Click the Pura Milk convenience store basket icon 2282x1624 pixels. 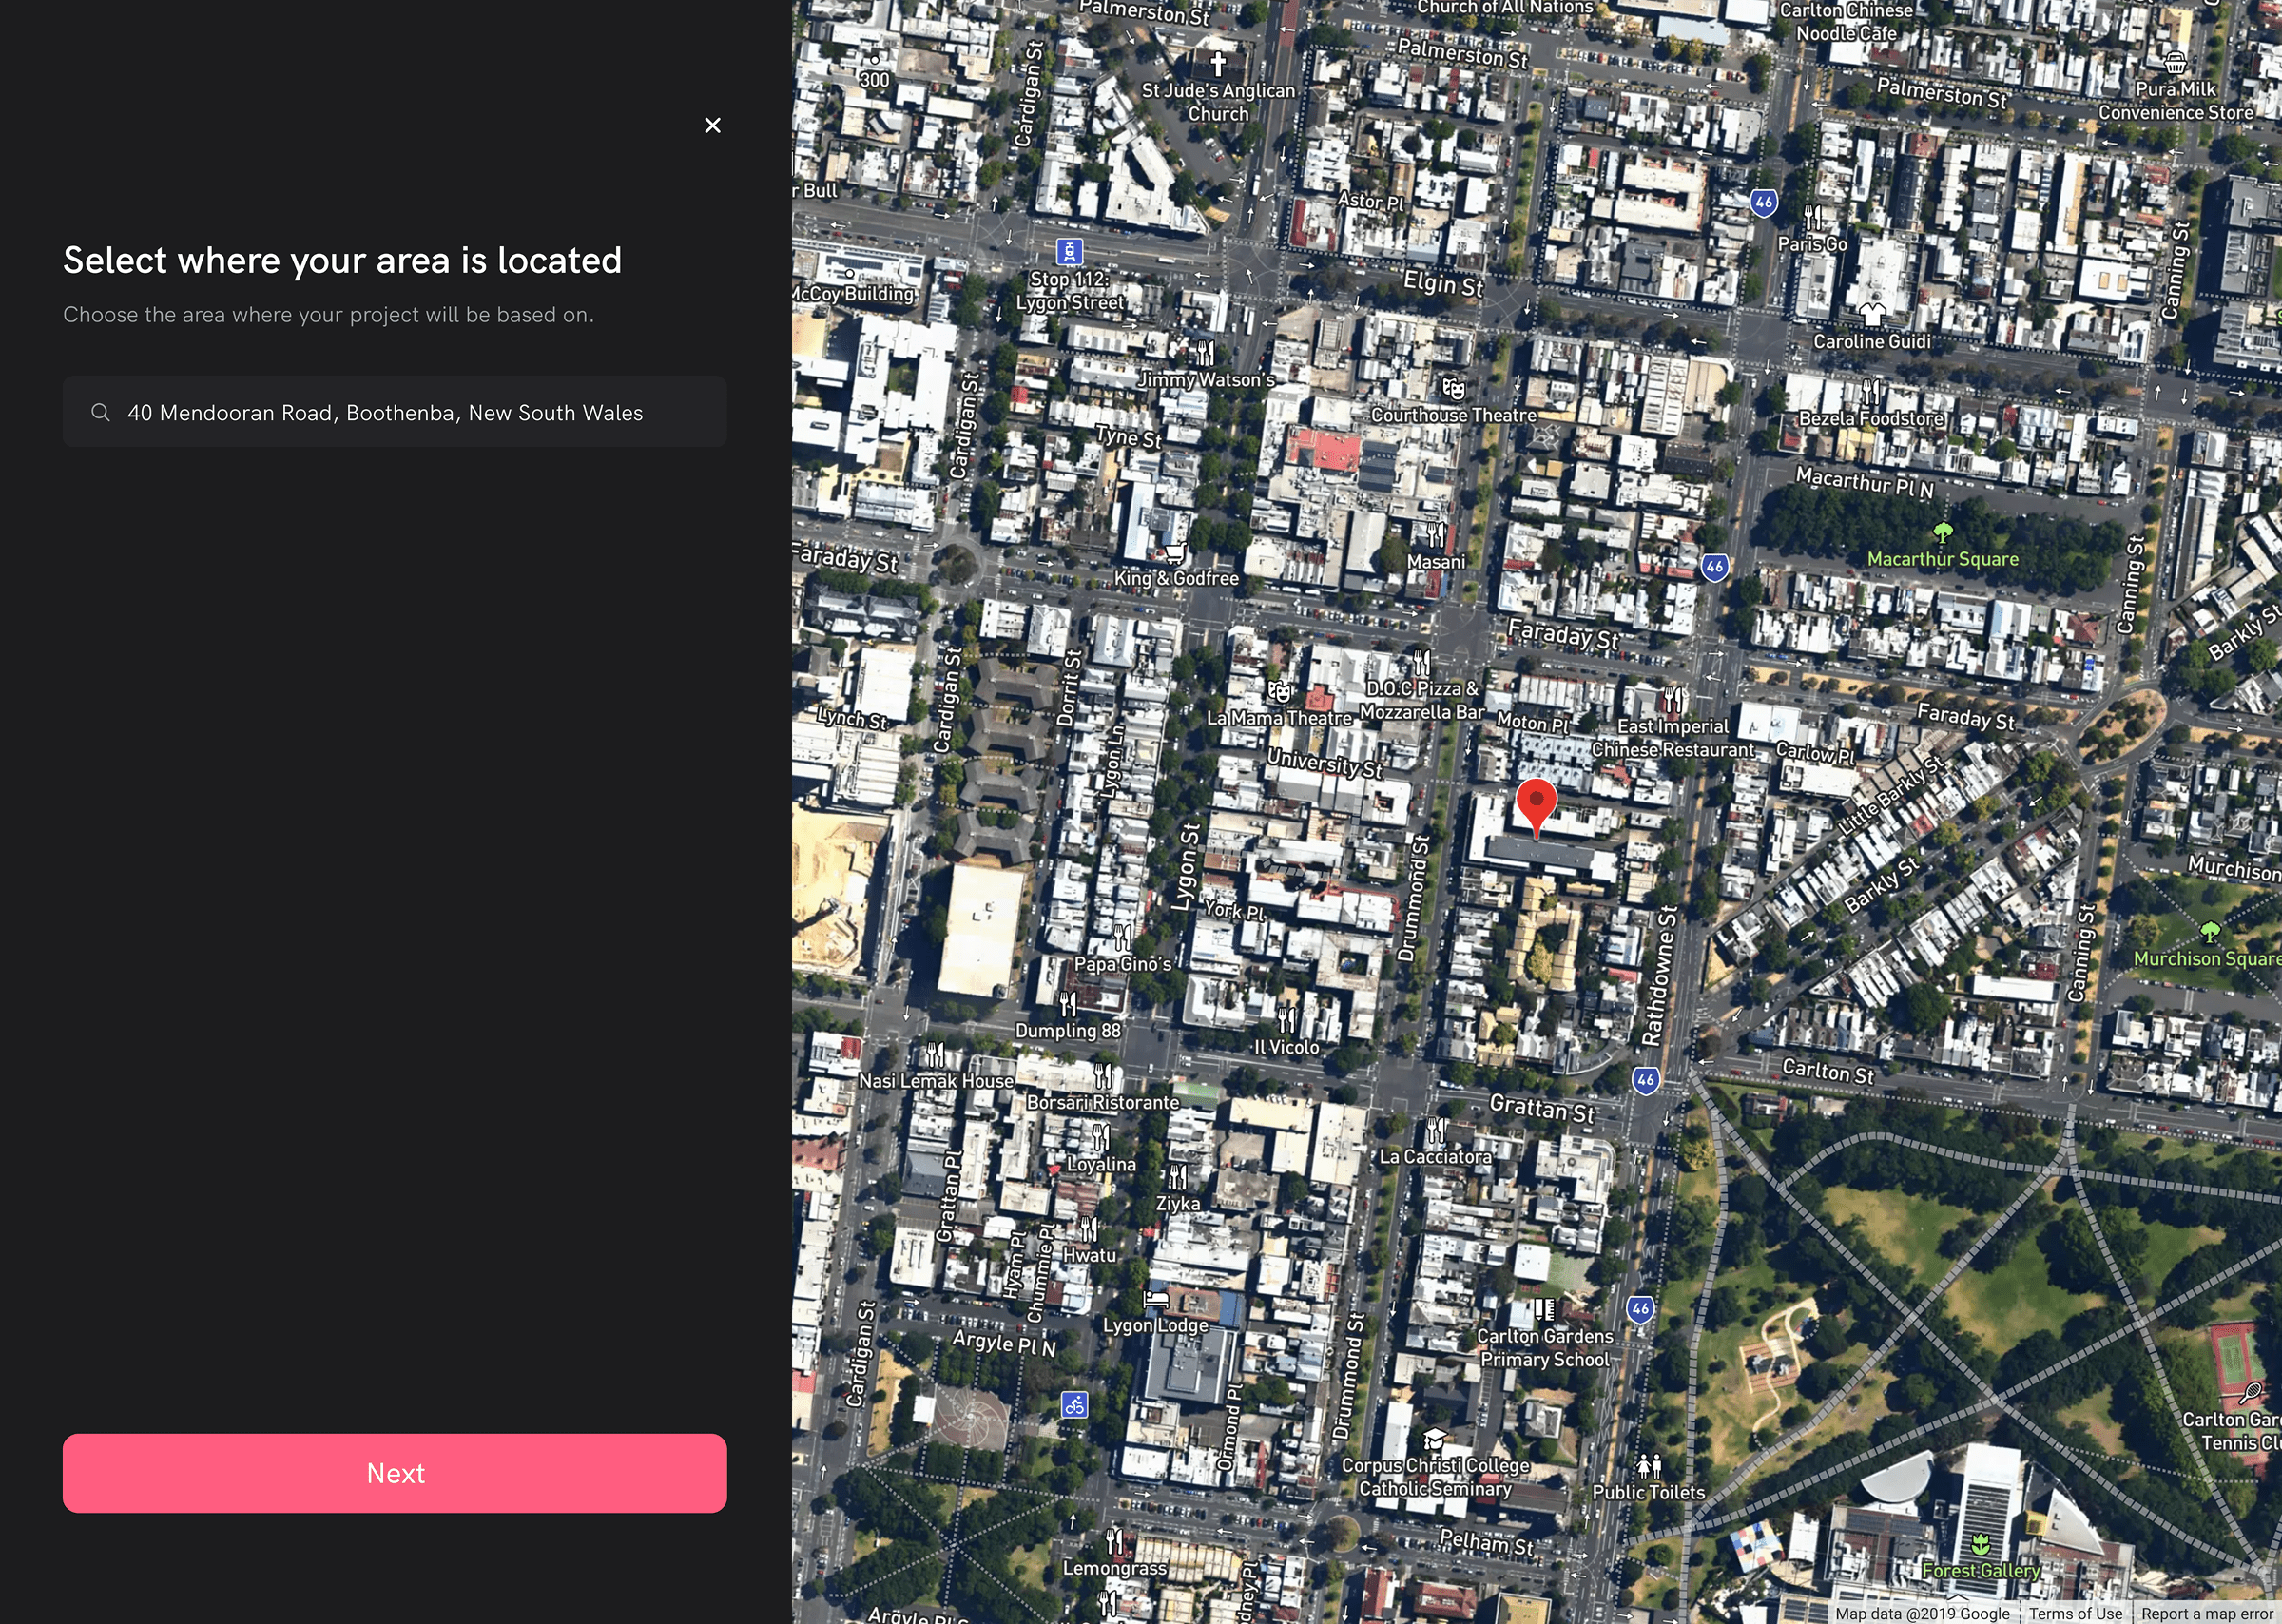click(x=2175, y=63)
